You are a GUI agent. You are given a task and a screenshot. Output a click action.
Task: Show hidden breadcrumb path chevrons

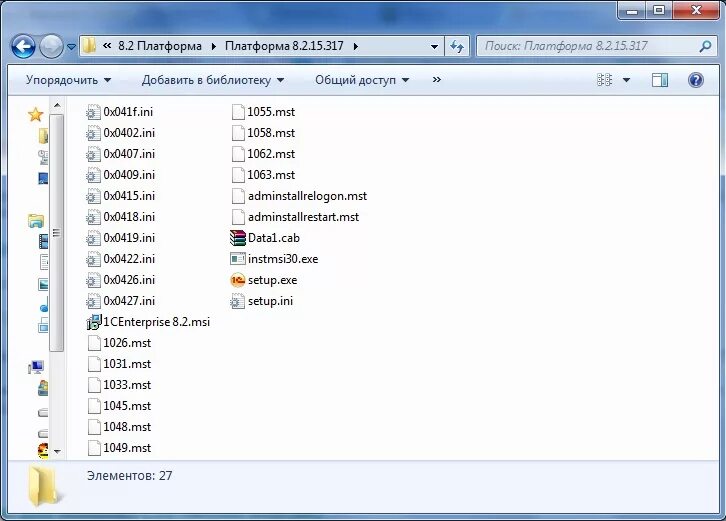click(x=107, y=46)
